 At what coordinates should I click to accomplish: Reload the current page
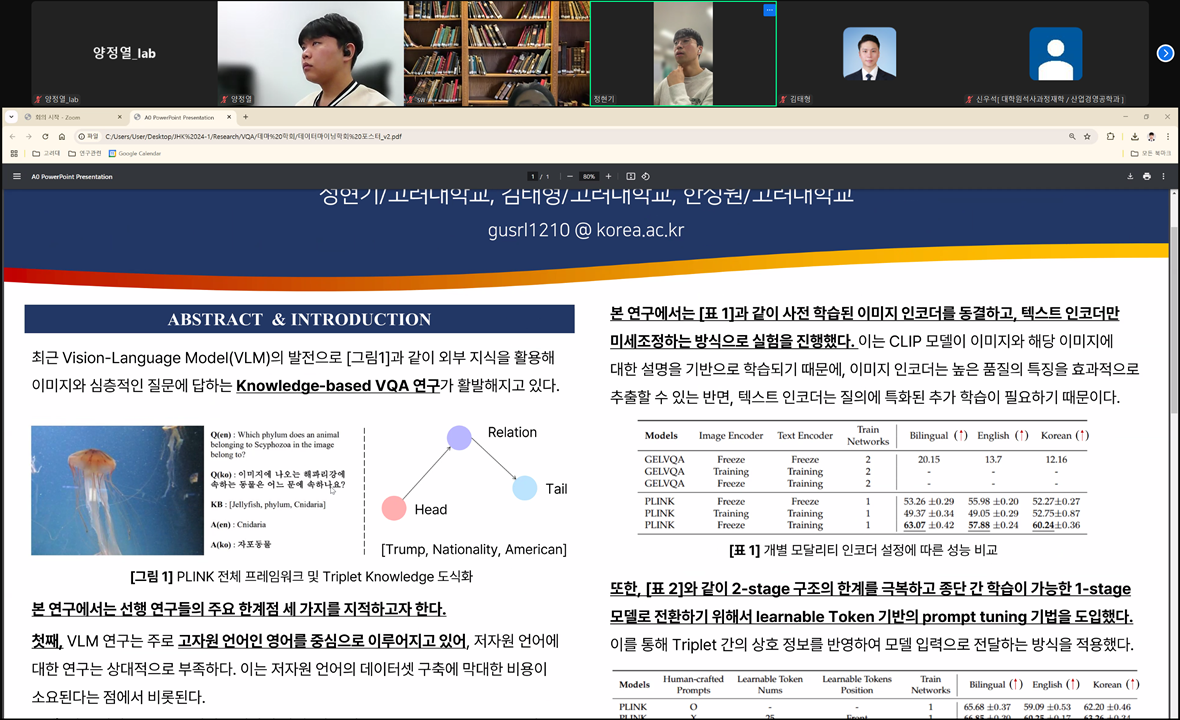[x=45, y=137]
